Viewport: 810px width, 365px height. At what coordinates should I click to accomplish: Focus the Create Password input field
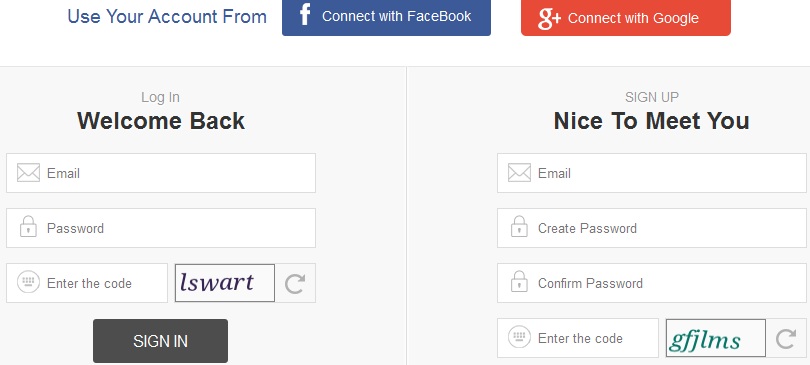click(x=651, y=228)
